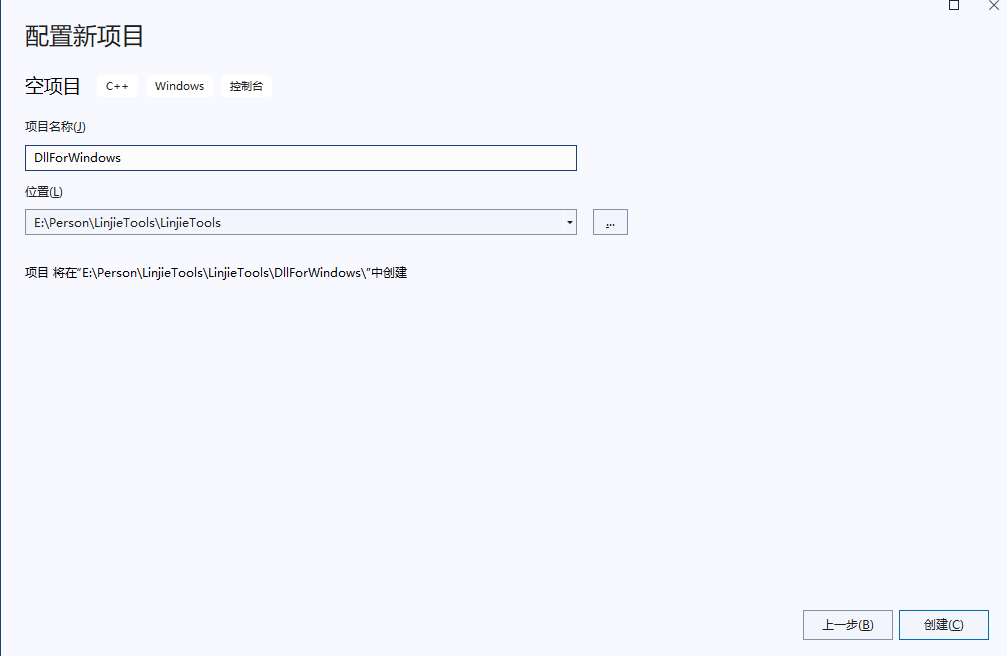The width and height of the screenshot is (1007, 656).
Task: Create the project with 创建(C) button
Action: pyautogui.click(x=943, y=625)
